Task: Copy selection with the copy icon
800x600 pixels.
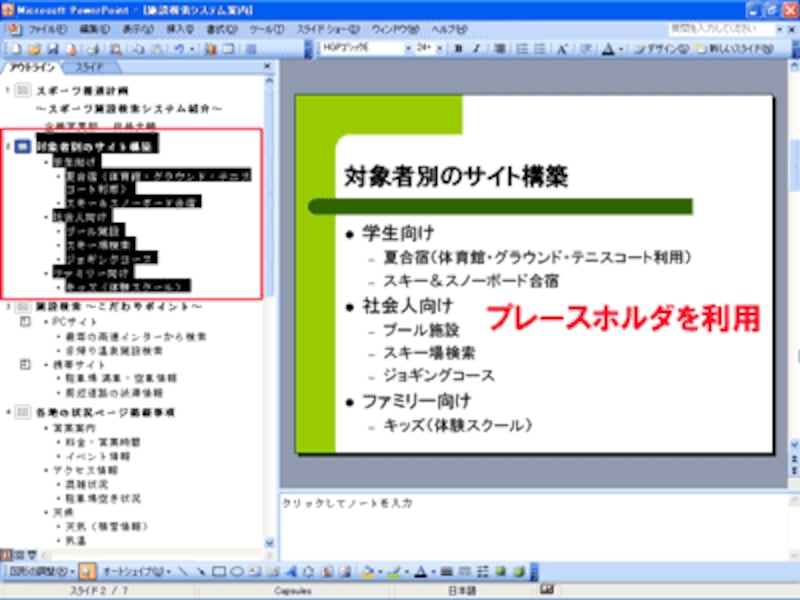Action: point(139,49)
